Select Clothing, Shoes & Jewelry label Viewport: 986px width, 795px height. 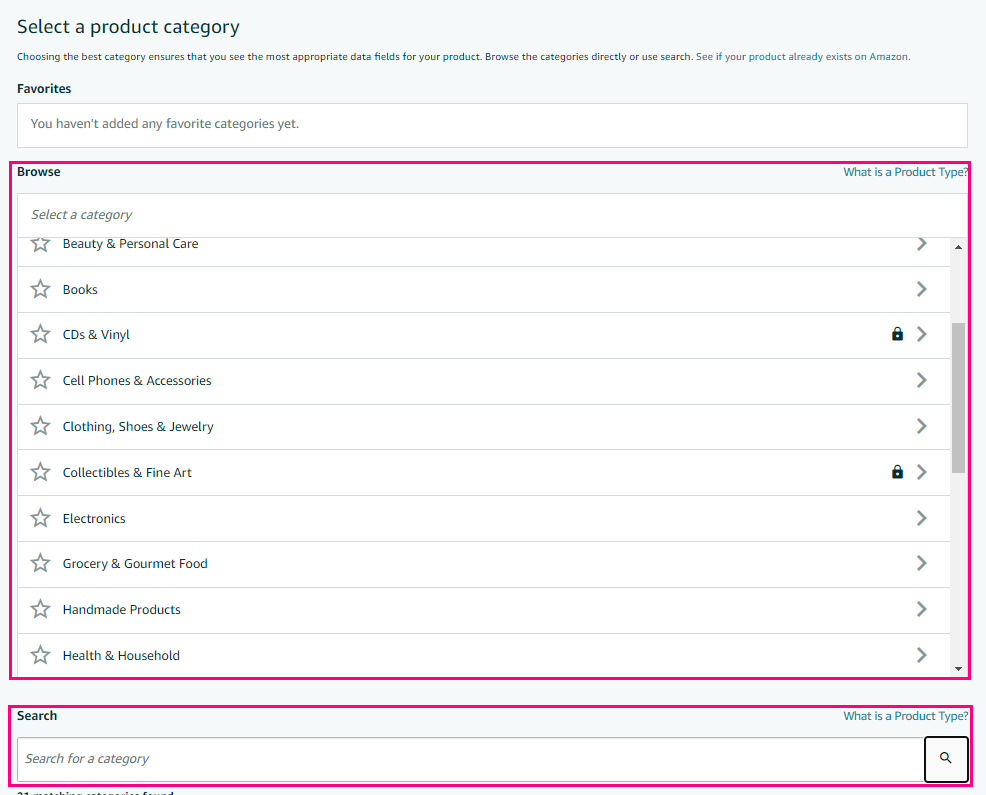(x=138, y=426)
